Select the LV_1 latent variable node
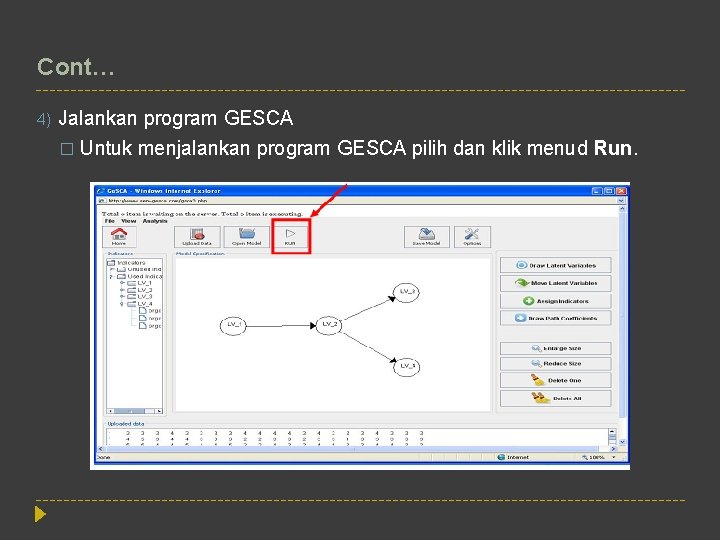720x540 pixels. point(233,326)
